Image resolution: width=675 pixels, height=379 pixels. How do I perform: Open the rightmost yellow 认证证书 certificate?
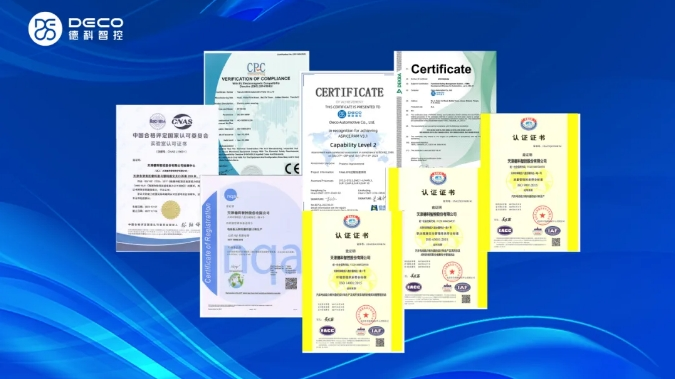pos(530,183)
